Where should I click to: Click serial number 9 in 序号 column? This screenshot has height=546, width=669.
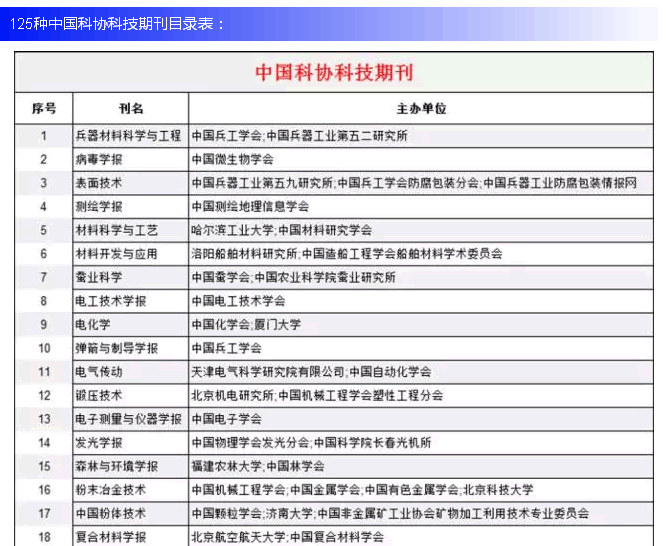(44, 325)
